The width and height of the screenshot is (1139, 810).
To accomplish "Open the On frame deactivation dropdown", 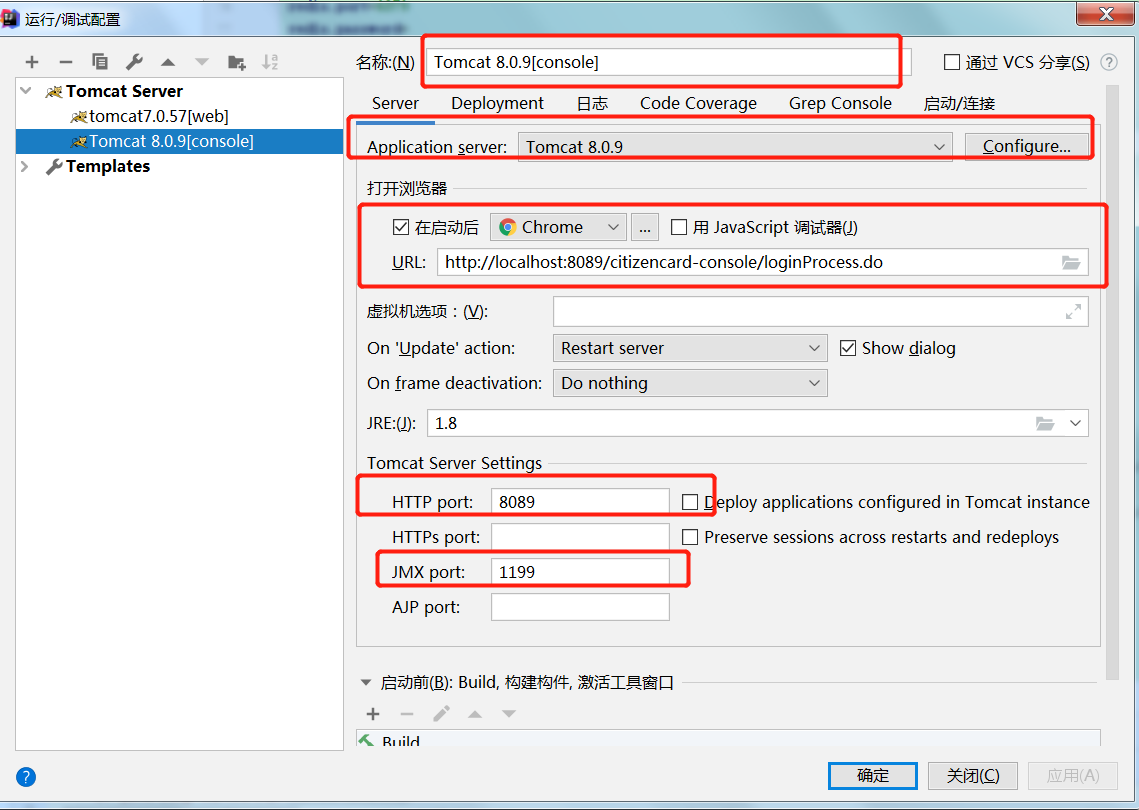I will (x=690, y=383).
